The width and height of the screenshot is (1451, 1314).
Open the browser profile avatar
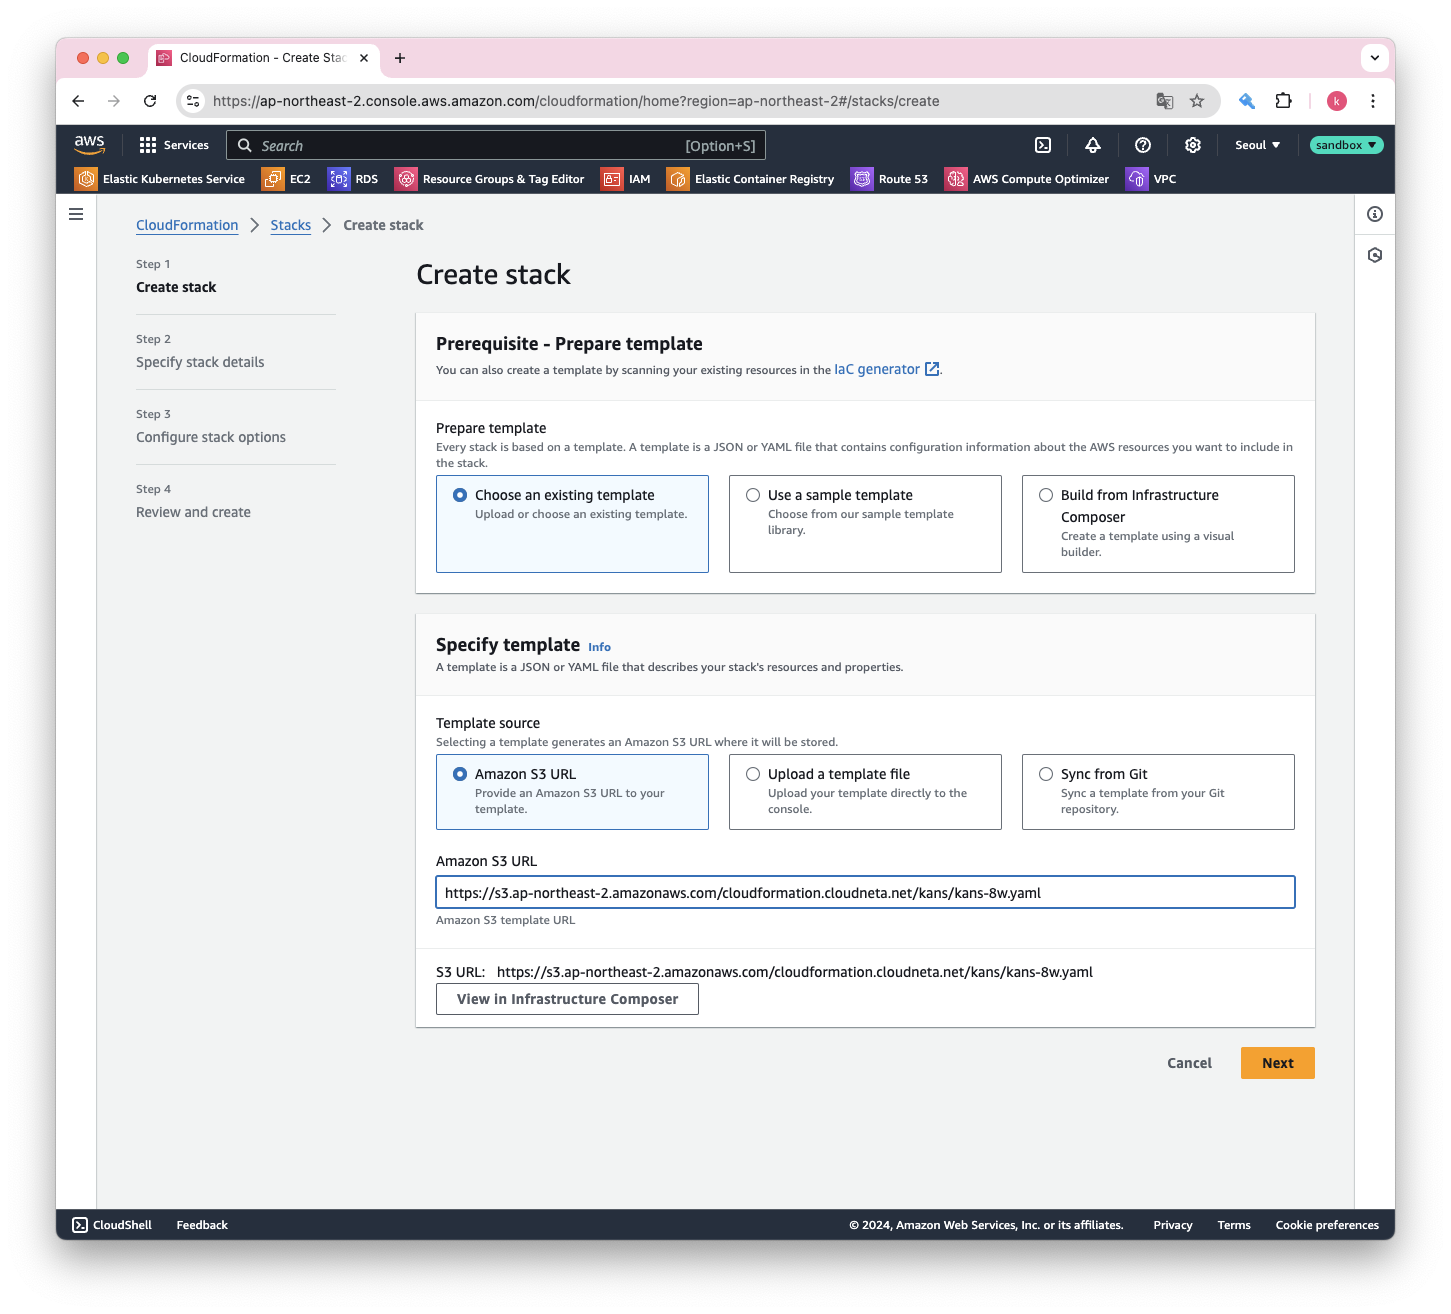(x=1337, y=101)
